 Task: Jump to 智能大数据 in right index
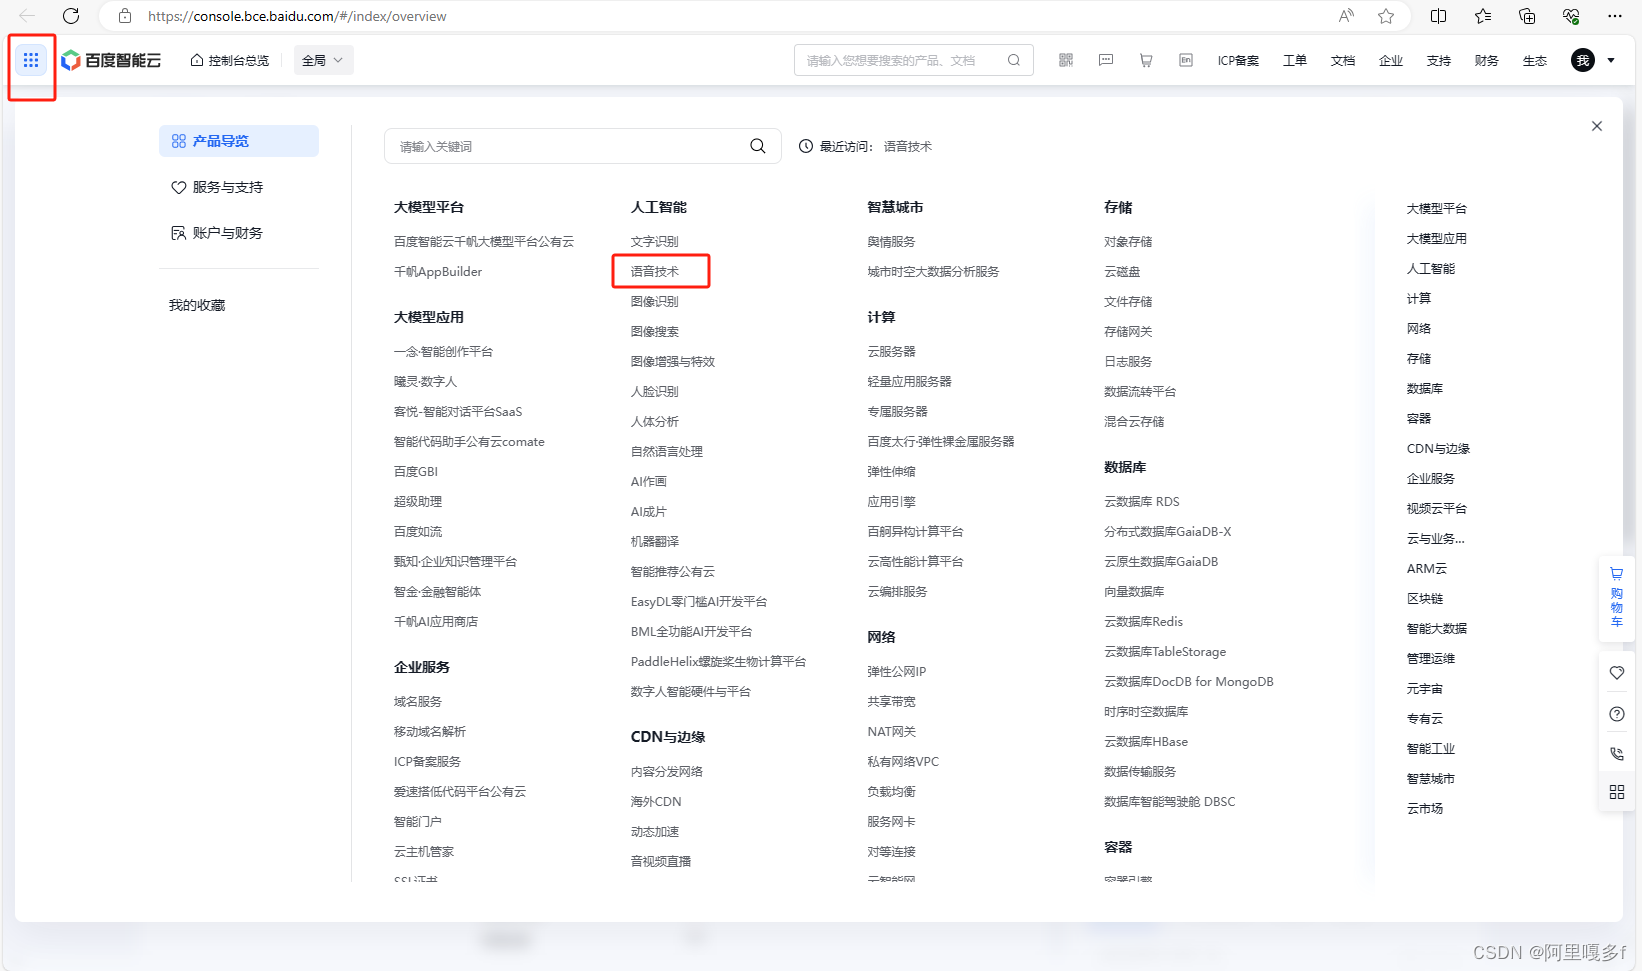click(1437, 628)
